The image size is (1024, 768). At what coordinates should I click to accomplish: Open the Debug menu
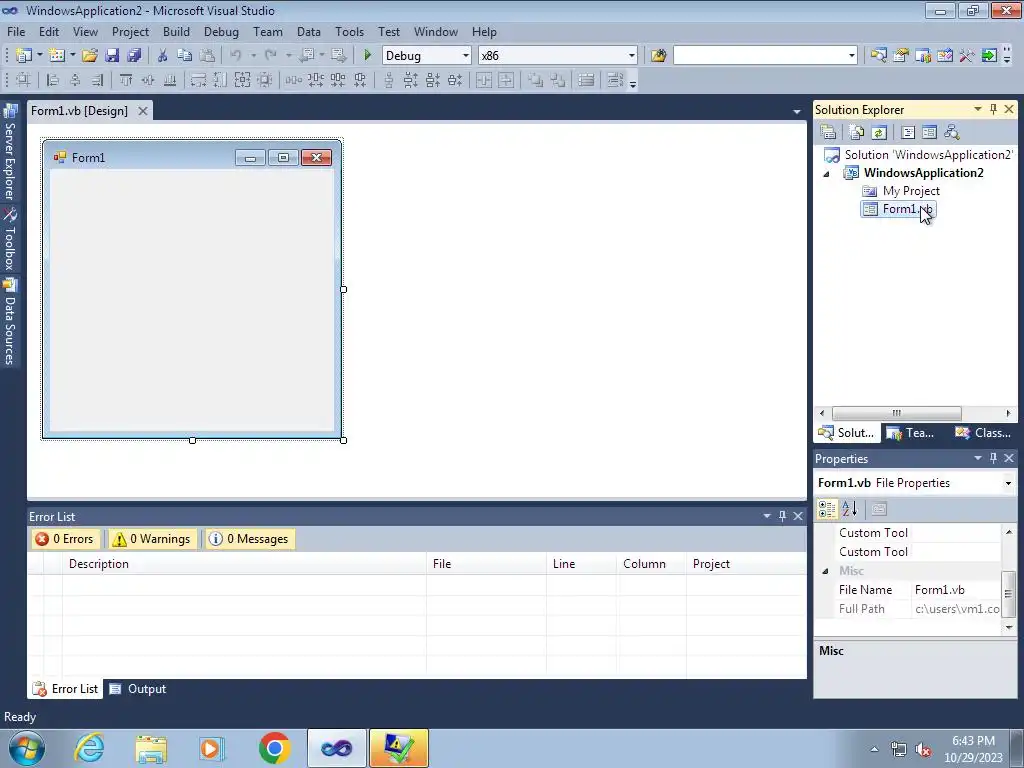221,31
